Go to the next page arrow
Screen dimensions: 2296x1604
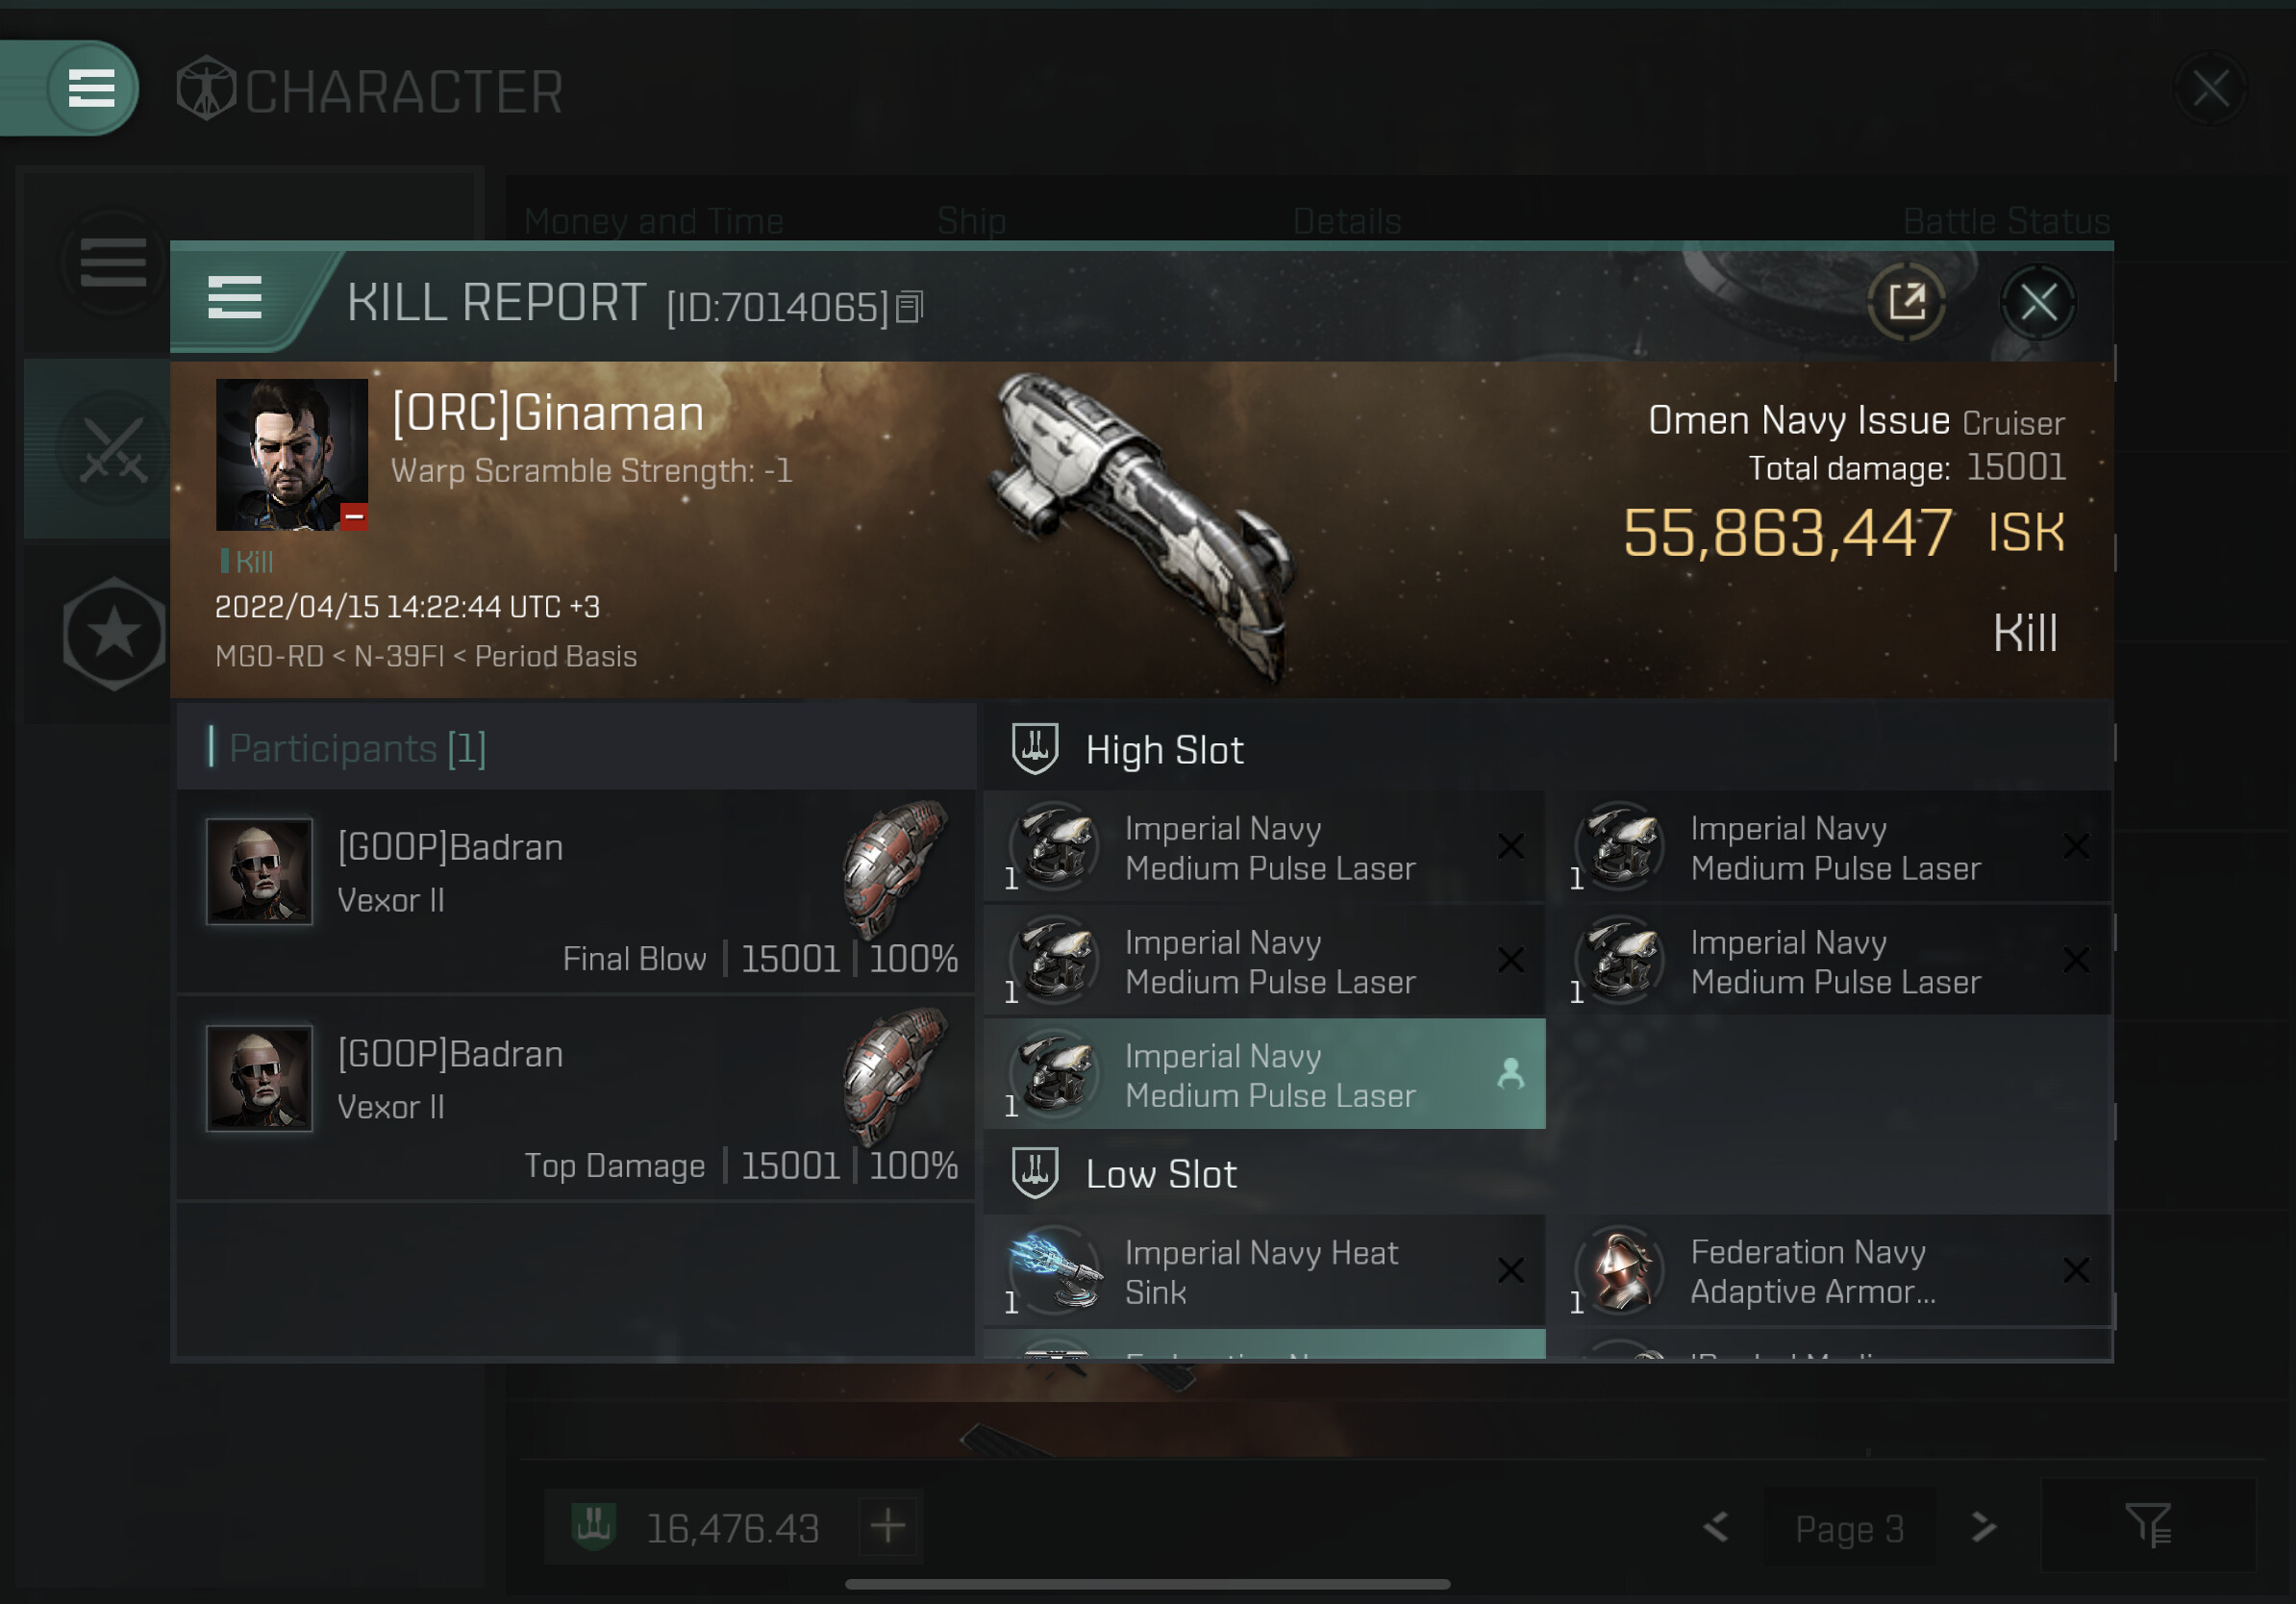1983,1527
